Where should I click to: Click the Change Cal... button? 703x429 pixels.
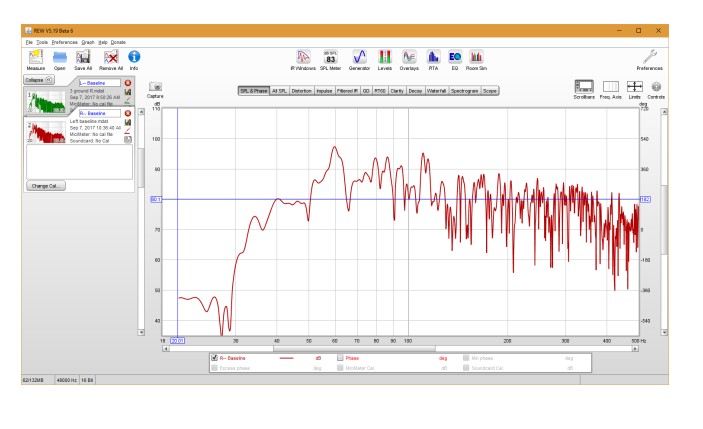46,186
